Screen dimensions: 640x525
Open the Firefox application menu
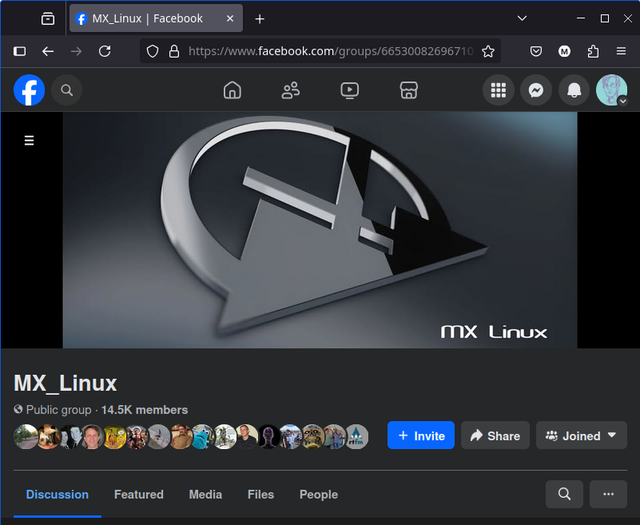point(621,51)
